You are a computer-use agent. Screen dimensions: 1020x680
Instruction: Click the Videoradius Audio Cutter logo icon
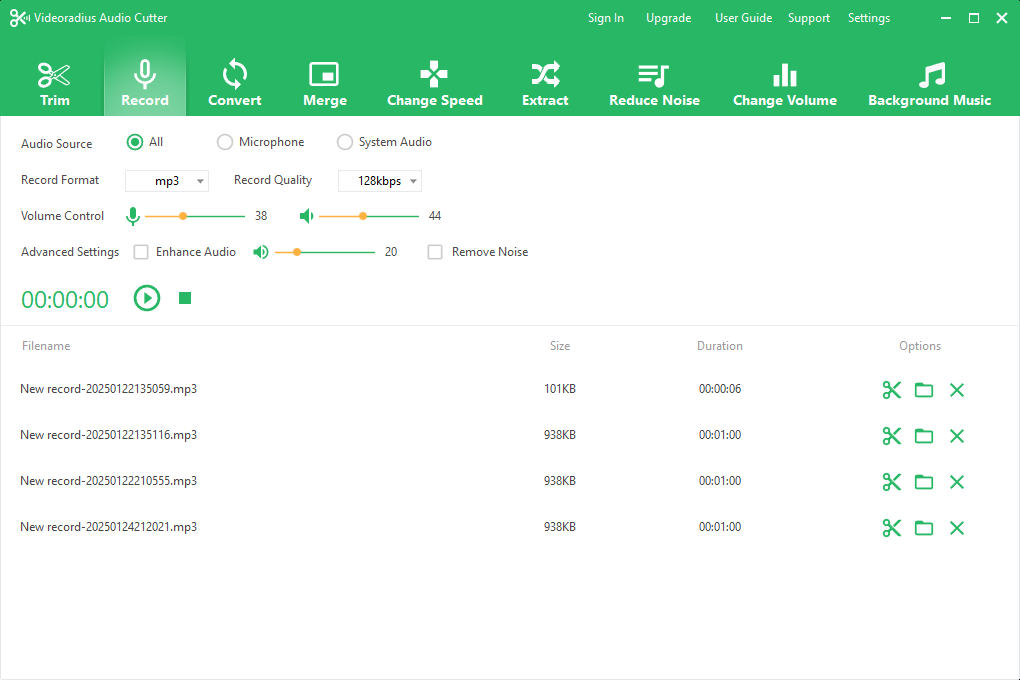coord(19,18)
